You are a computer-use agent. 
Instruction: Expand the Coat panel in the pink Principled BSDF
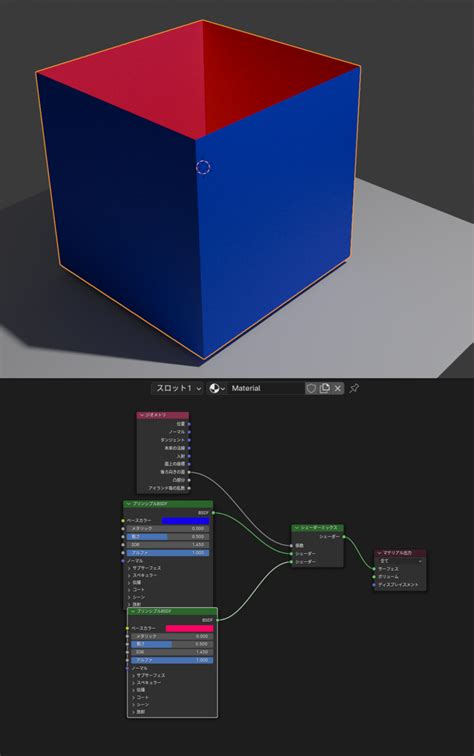140,697
